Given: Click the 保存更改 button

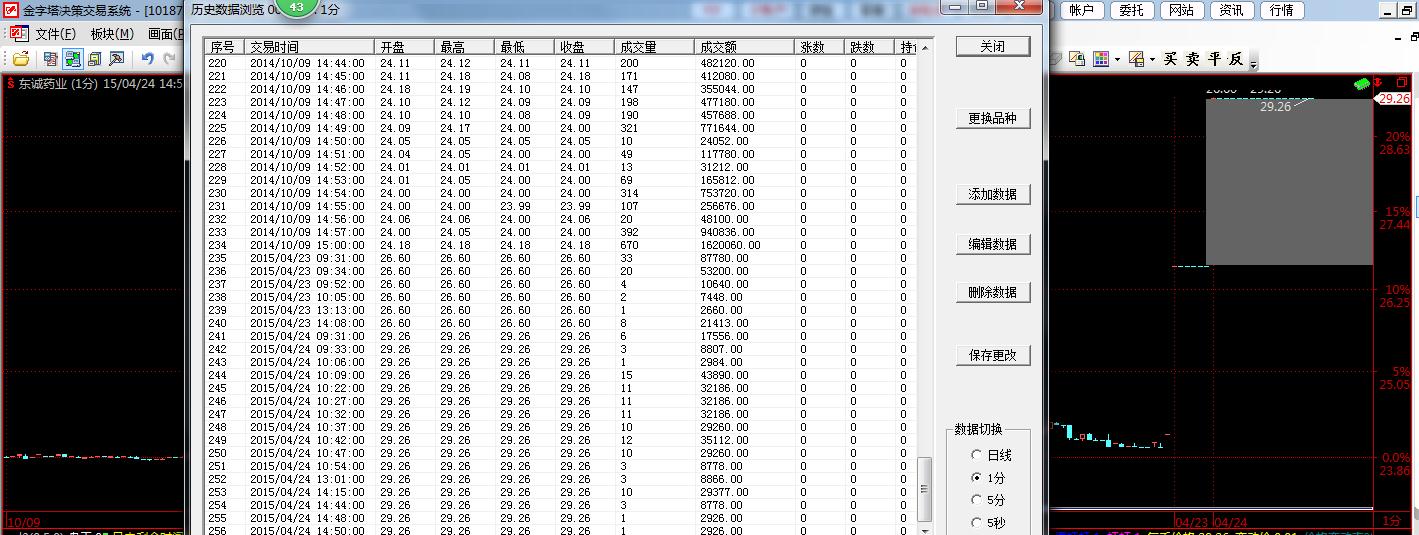Looking at the screenshot, I should (x=992, y=354).
